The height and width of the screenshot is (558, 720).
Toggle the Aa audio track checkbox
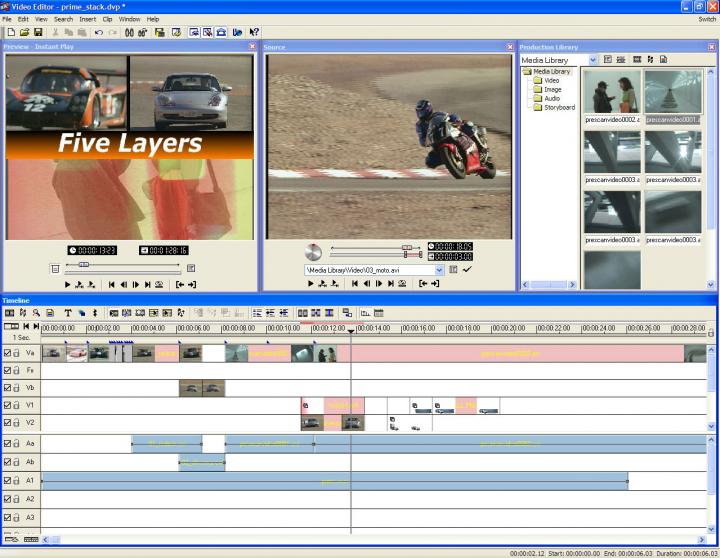pyautogui.click(x=7, y=443)
